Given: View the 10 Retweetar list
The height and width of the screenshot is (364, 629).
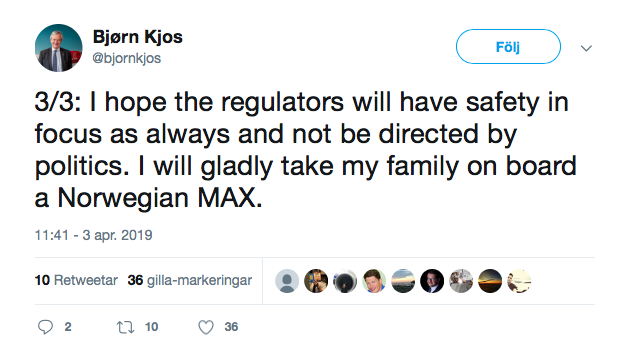Looking at the screenshot, I should 76,280.
